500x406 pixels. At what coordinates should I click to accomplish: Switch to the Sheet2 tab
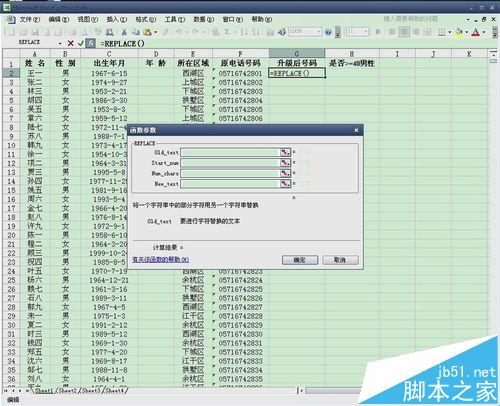[67, 390]
